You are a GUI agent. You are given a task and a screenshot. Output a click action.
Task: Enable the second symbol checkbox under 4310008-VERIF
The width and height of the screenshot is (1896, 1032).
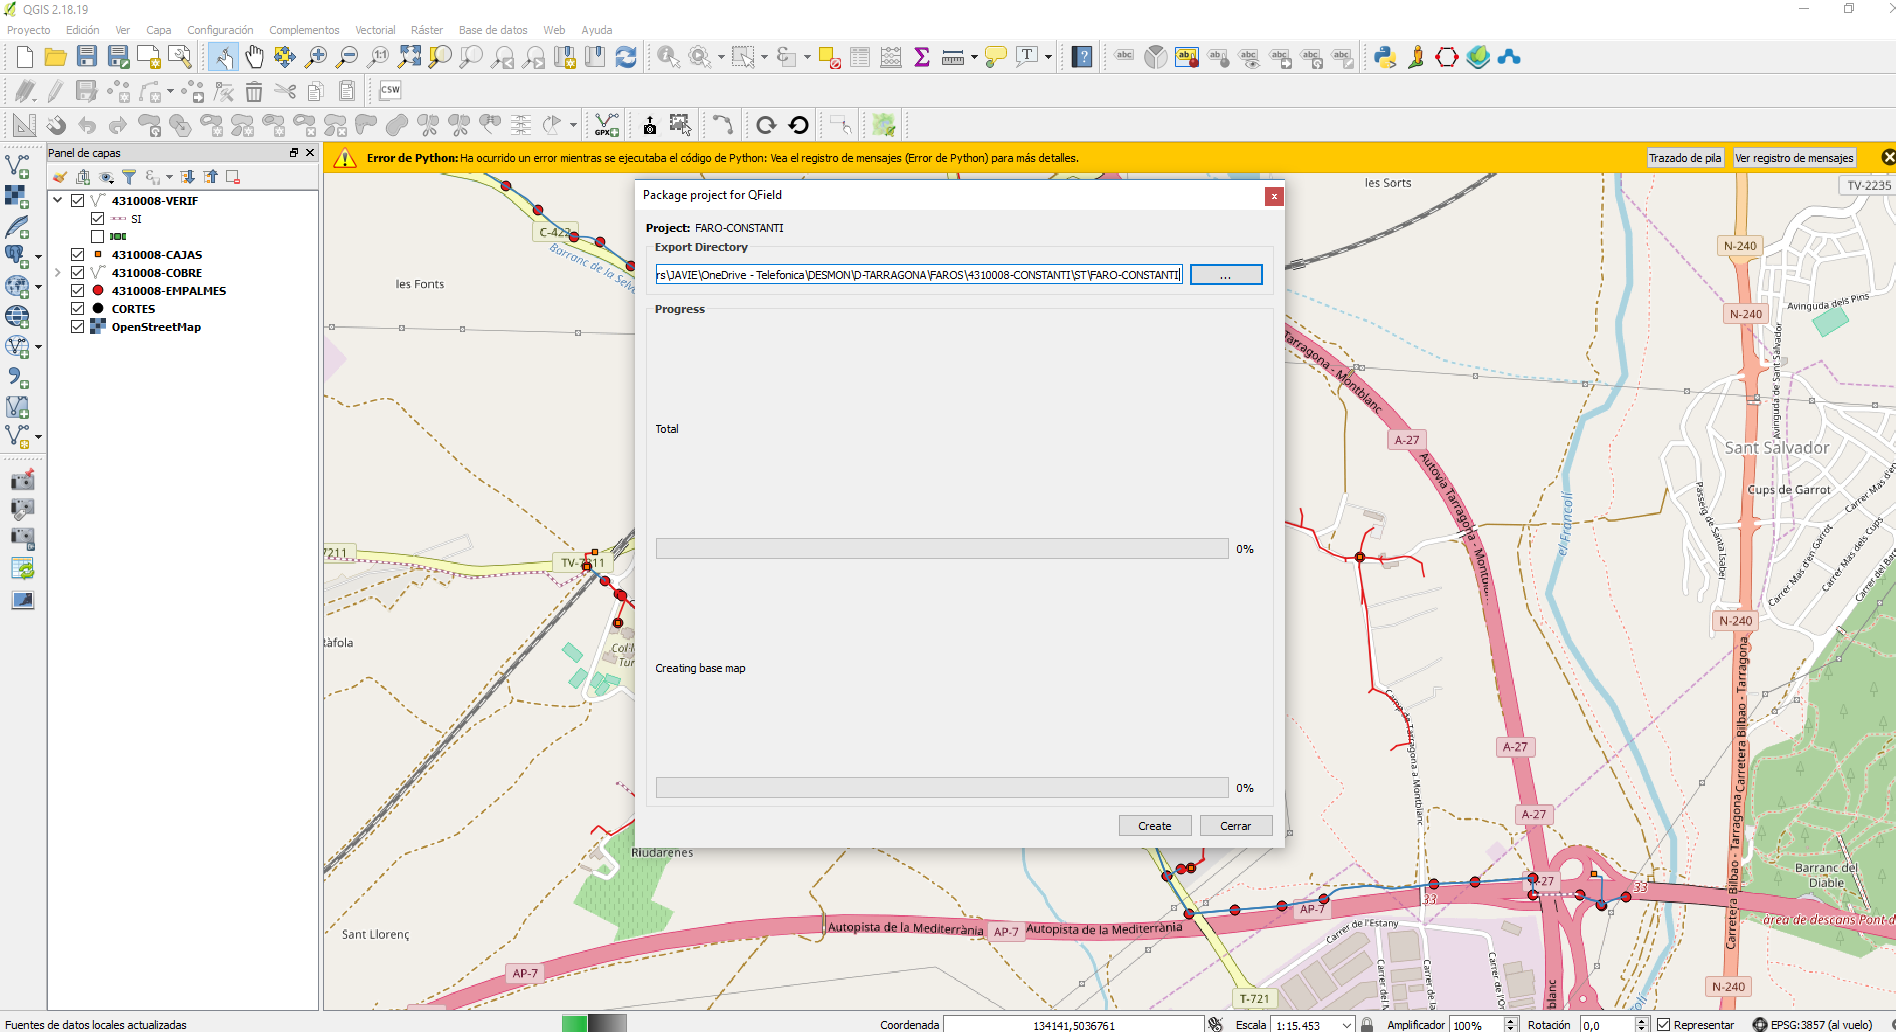click(98, 236)
